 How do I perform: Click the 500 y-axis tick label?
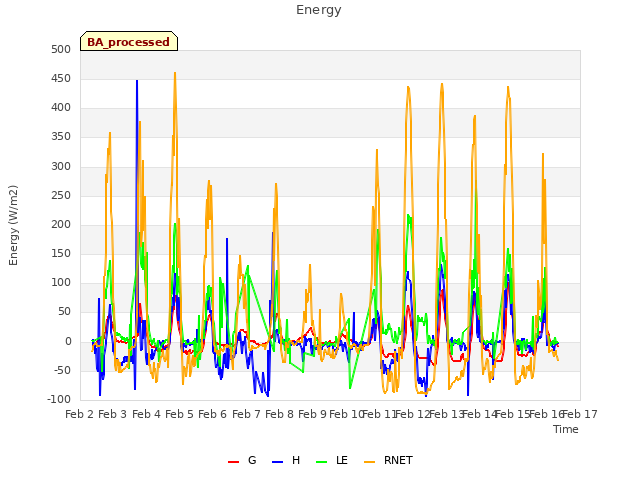coord(61,49)
